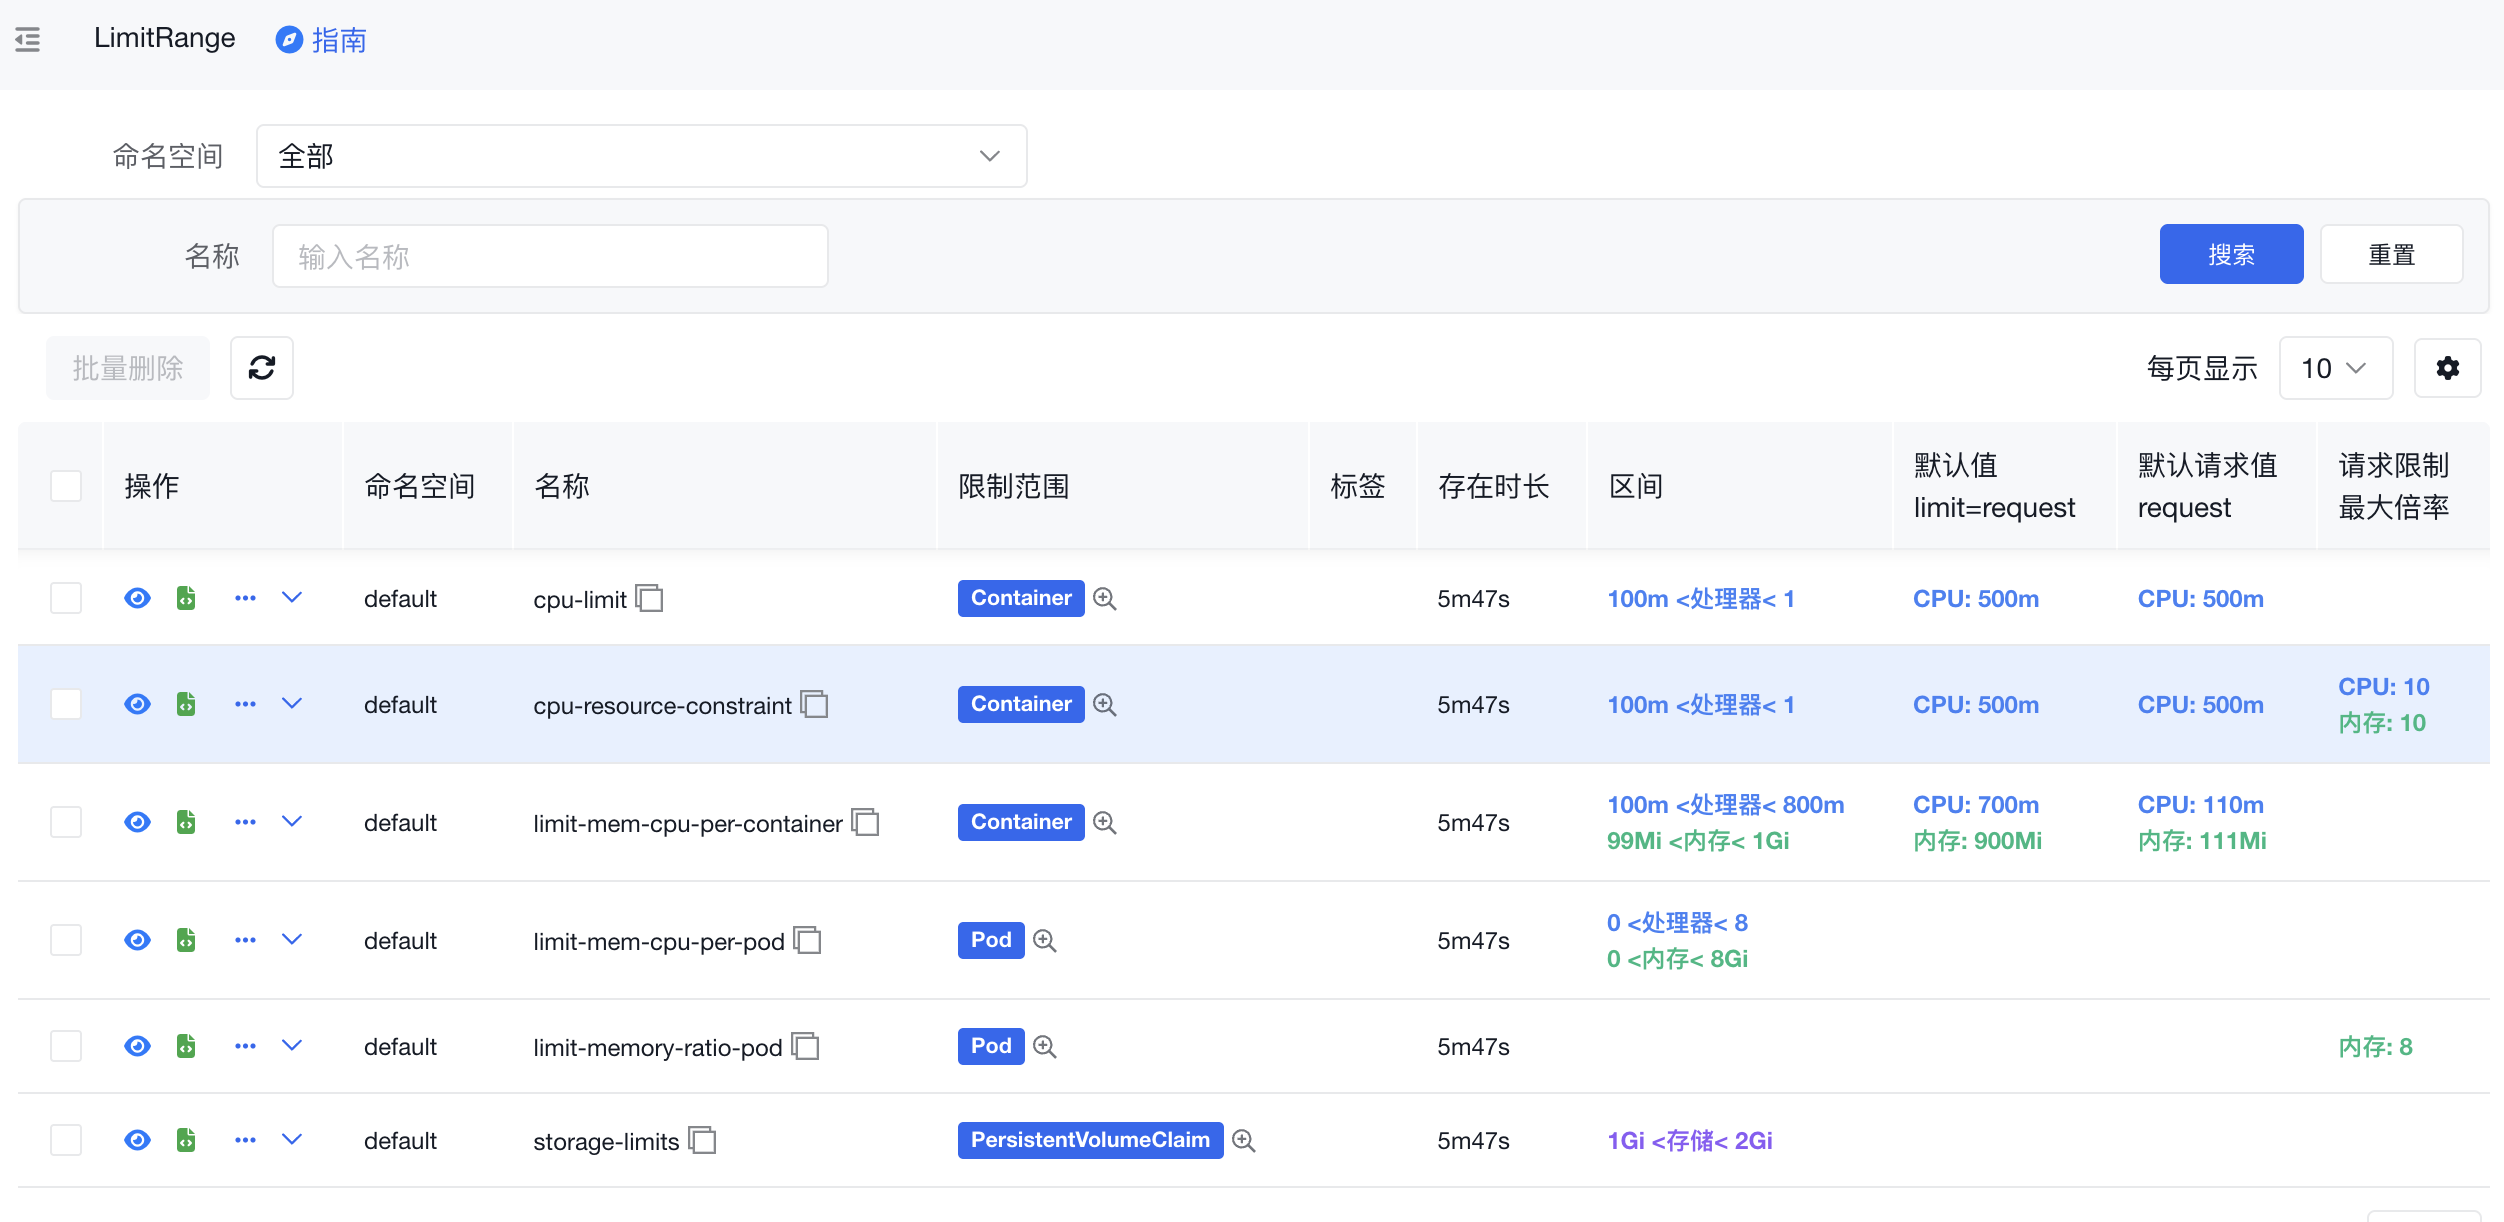2504x1222 pixels.
Task: Check the cpu-resource-constraint row checkbox
Action: [x=66, y=704]
